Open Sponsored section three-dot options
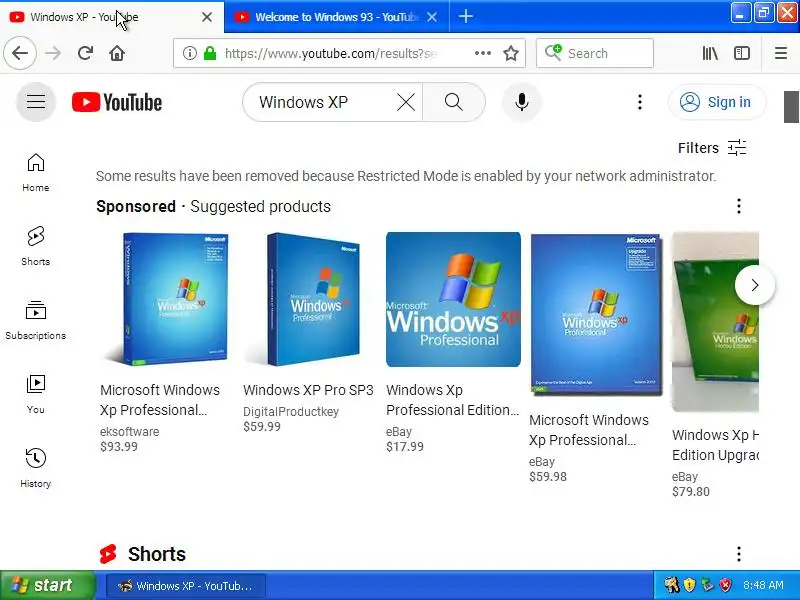This screenshot has height=600, width=800. click(739, 206)
